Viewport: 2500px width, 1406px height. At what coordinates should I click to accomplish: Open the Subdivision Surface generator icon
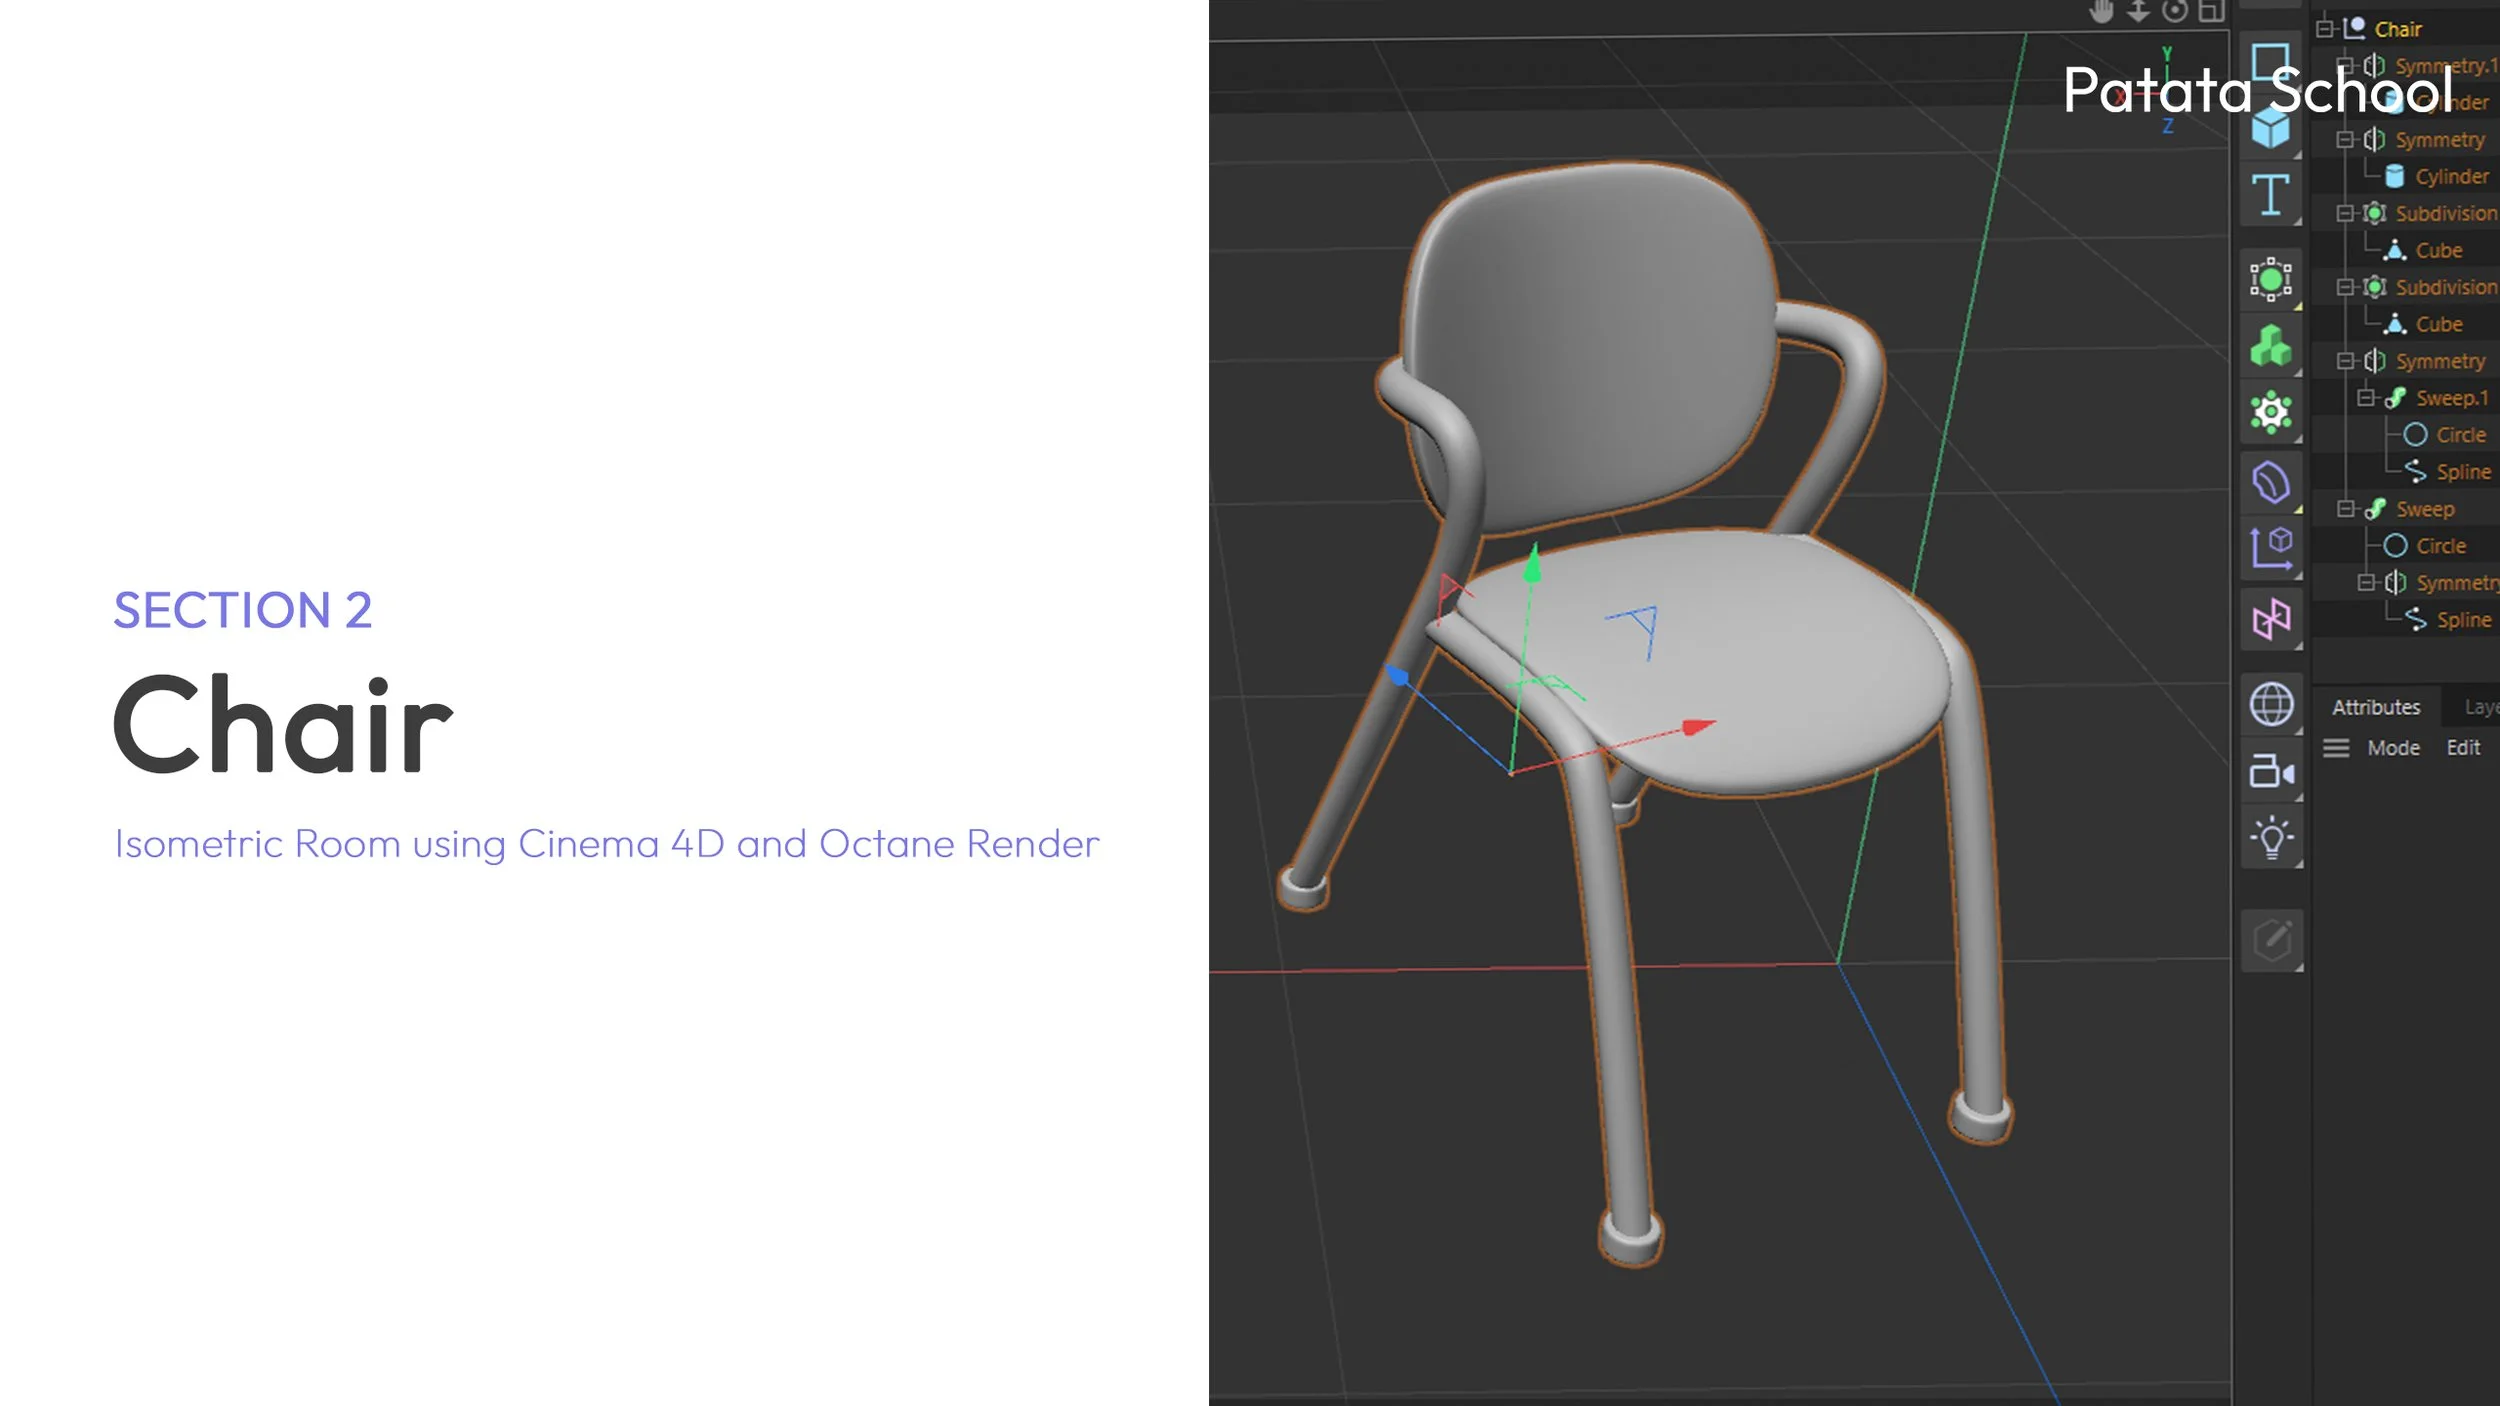[x=2270, y=279]
